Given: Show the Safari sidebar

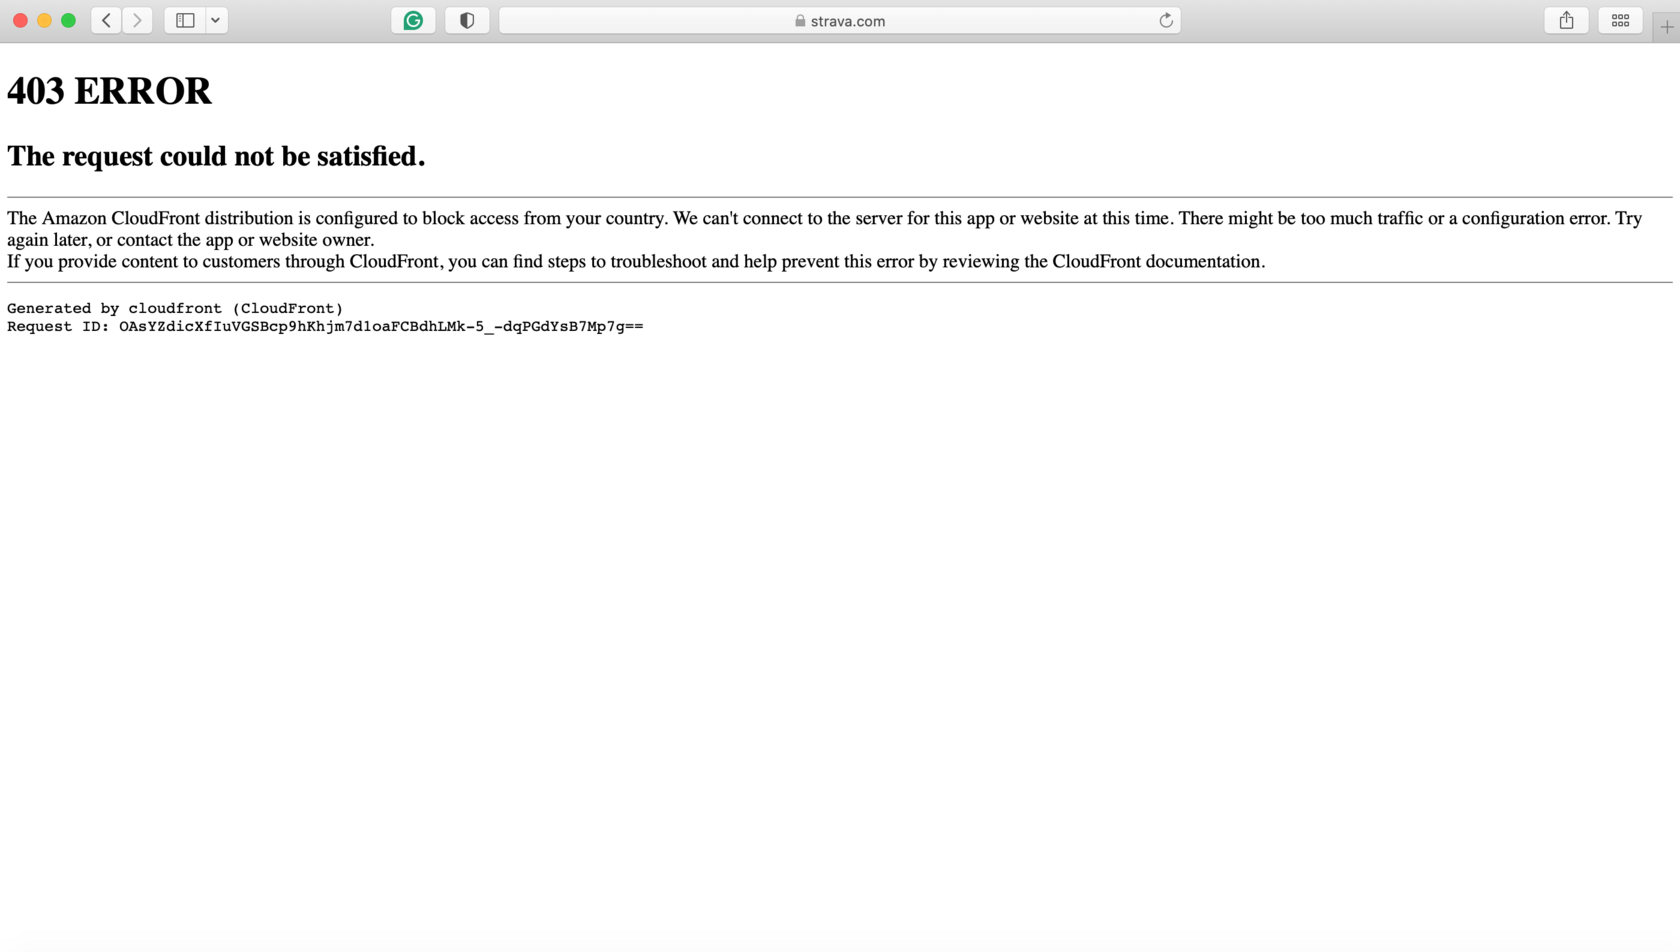Looking at the screenshot, I should click(185, 20).
